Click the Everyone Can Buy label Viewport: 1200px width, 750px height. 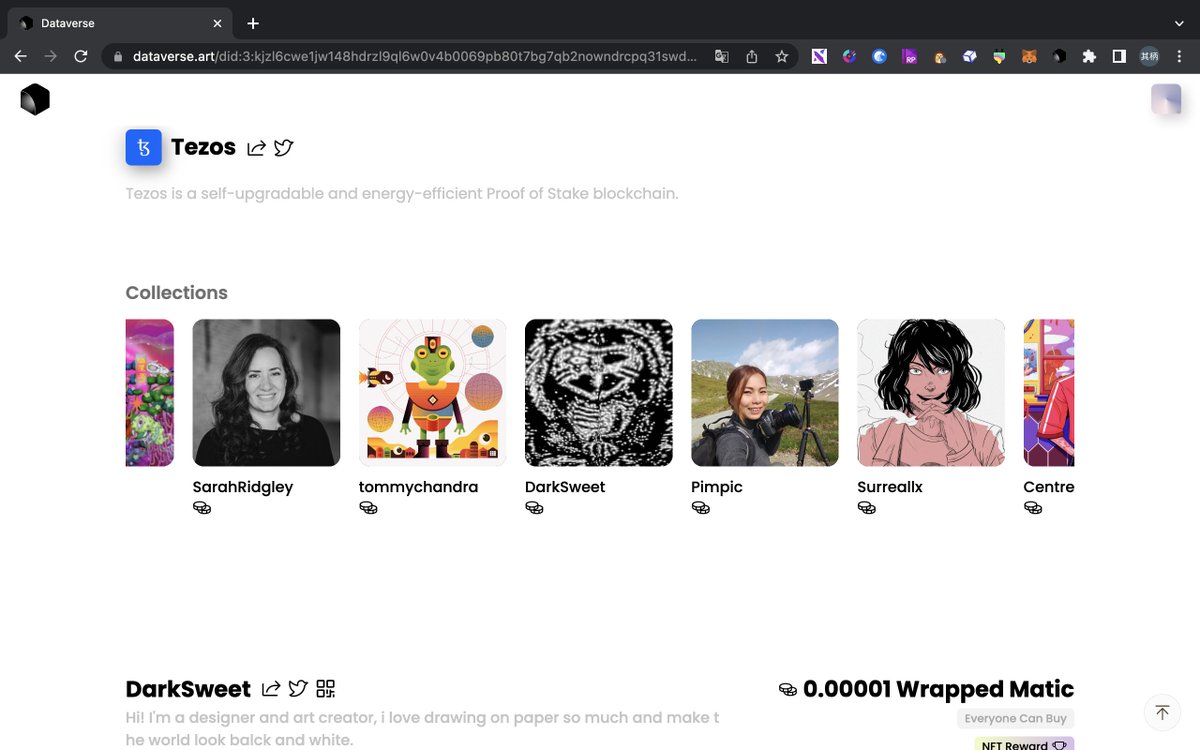[x=1015, y=718]
